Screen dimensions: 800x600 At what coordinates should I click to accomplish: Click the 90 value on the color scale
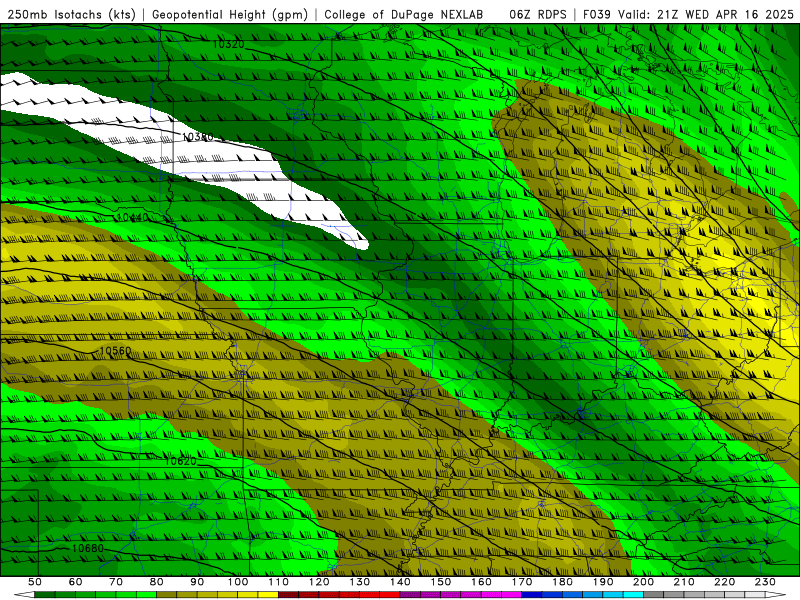[x=197, y=582]
